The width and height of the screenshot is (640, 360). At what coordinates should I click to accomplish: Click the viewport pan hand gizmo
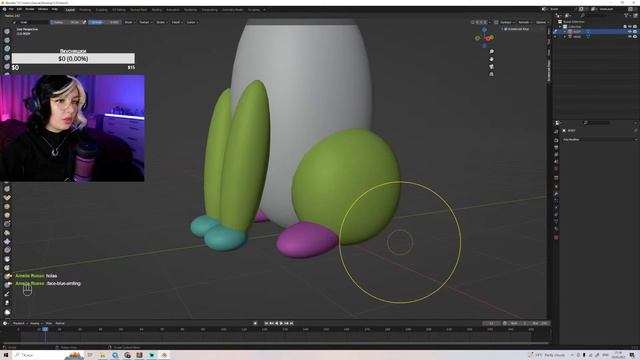coord(491,59)
